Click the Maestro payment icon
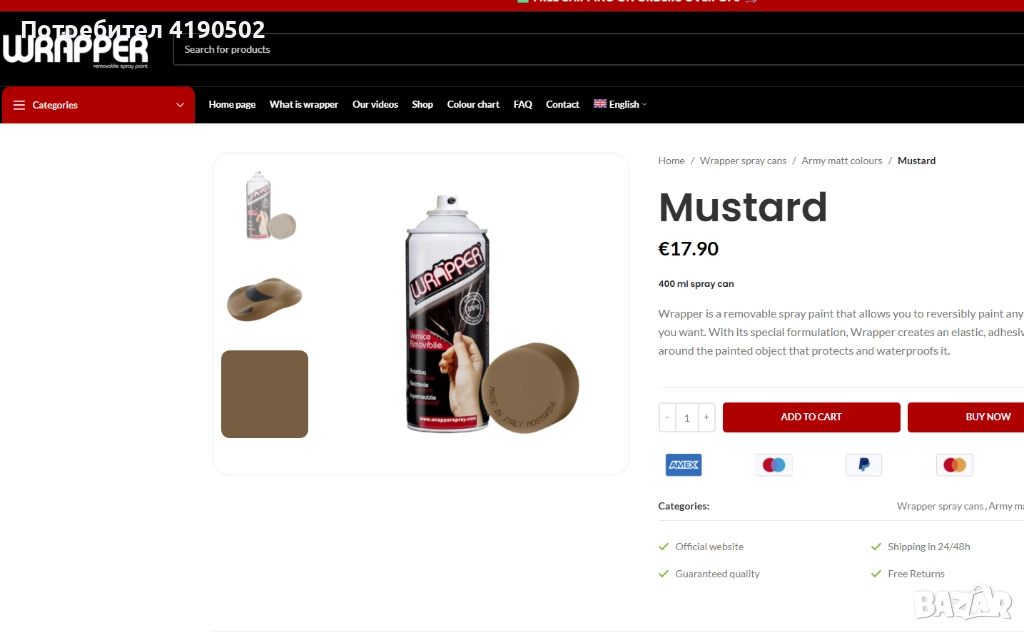This screenshot has width=1024, height=632. point(773,465)
